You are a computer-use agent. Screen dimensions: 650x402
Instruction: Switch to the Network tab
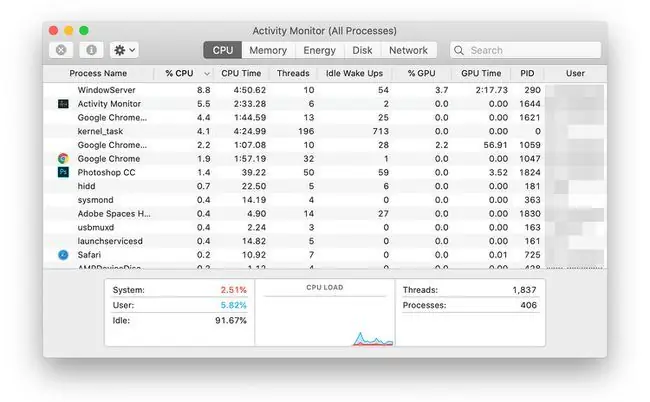click(408, 50)
